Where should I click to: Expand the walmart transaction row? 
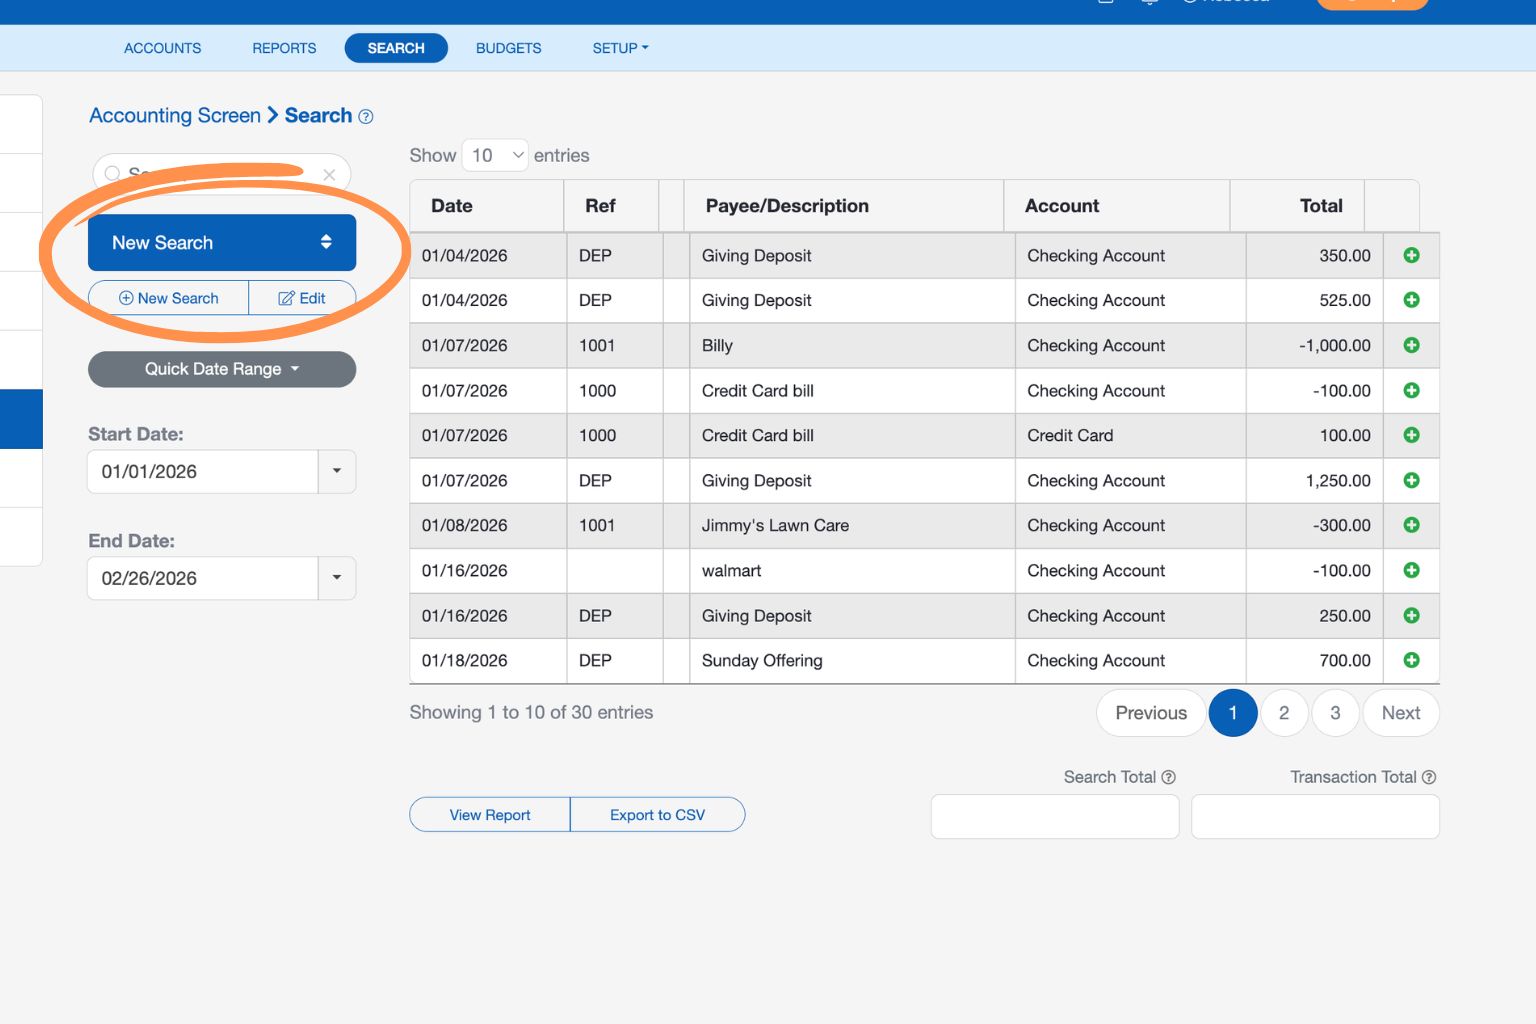(x=1411, y=570)
